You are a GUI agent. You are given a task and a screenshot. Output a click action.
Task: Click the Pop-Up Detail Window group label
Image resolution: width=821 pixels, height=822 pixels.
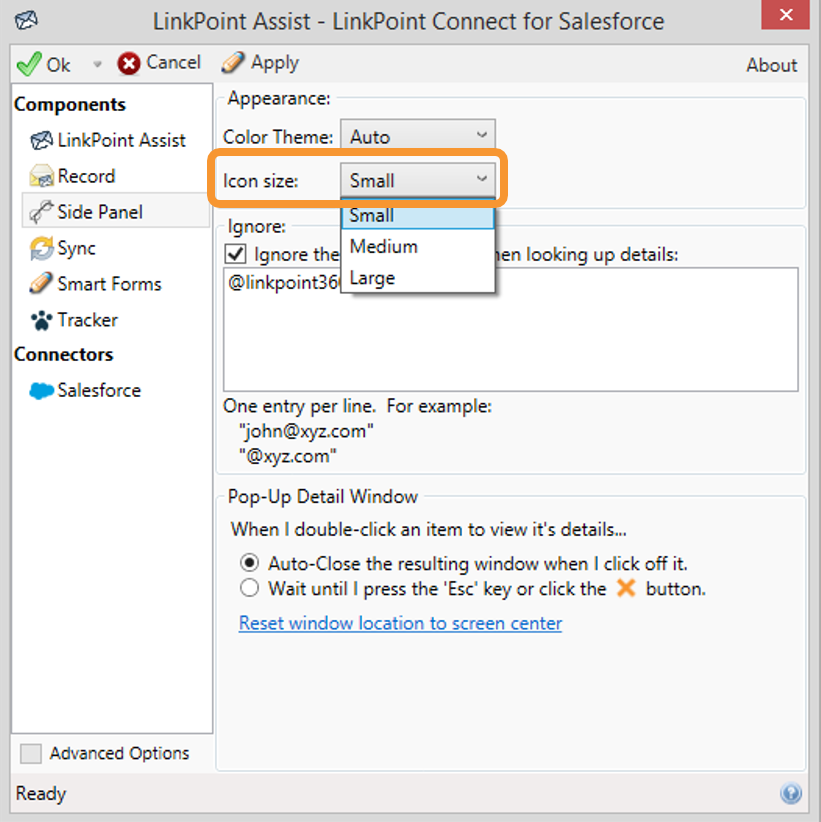[x=322, y=496]
